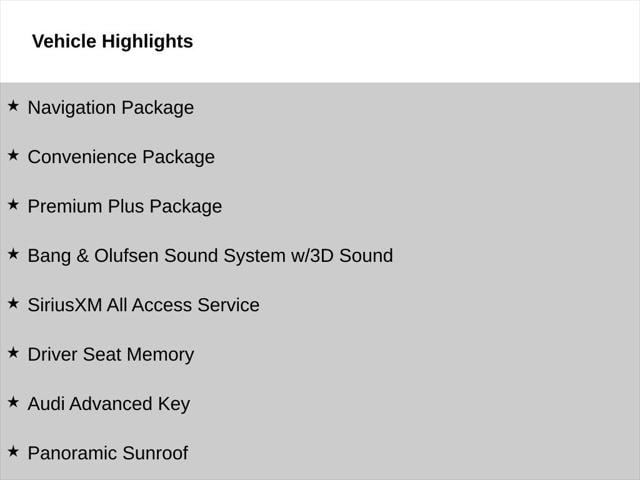This screenshot has height=480, width=640.
Task: Select the SiriusXM All Access Service entry
Action: click(143, 305)
